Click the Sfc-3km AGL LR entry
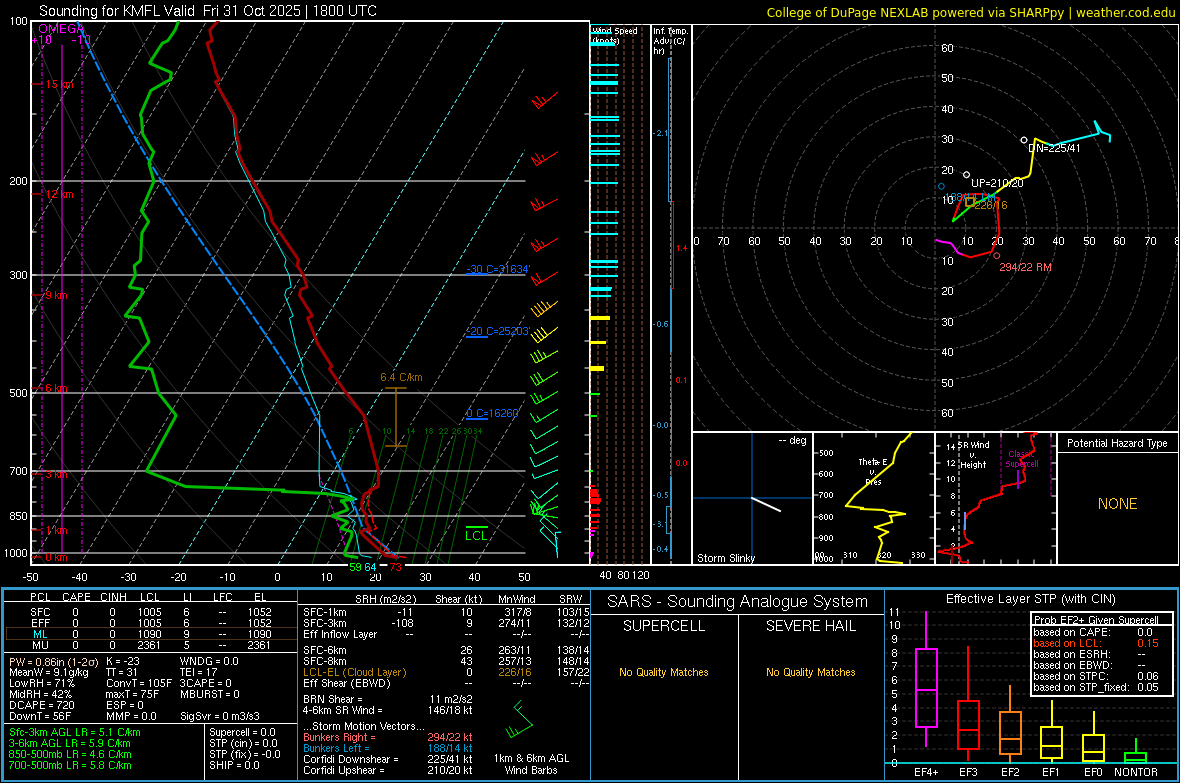 point(75,732)
